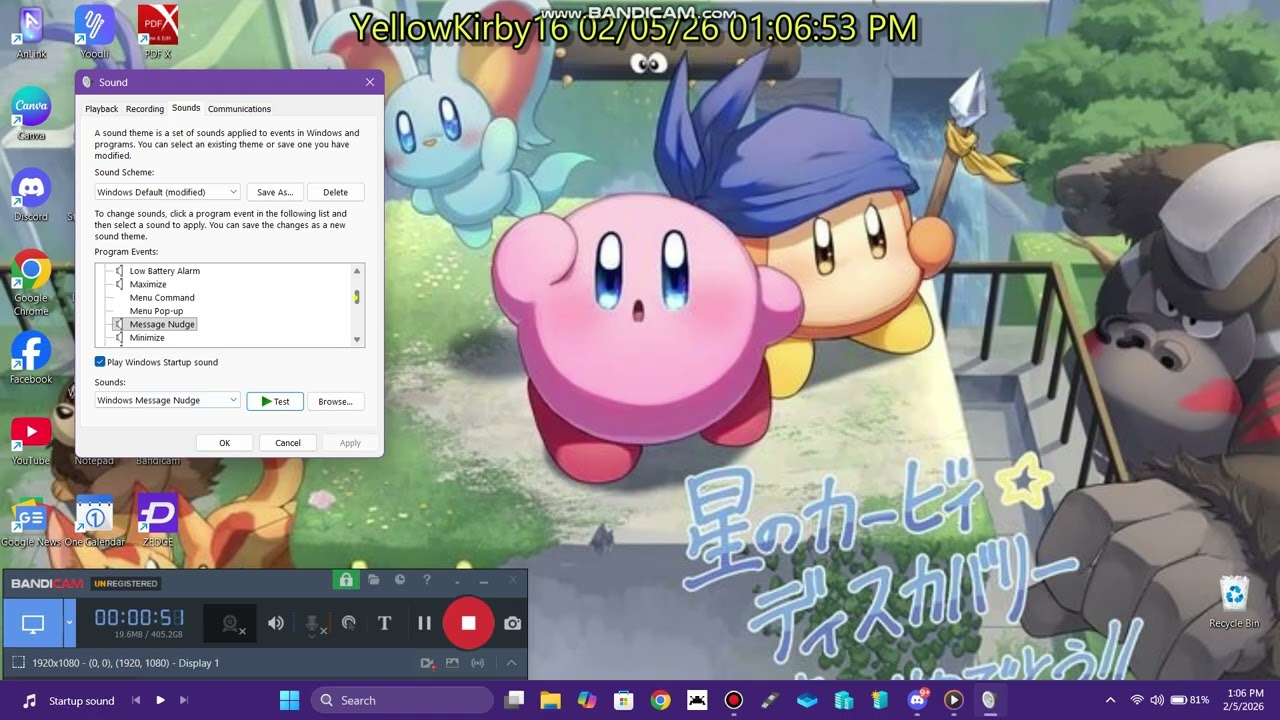The height and width of the screenshot is (720, 1280).
Task: Open One Calendar desktop shortcut
Action: click(95, 520)
